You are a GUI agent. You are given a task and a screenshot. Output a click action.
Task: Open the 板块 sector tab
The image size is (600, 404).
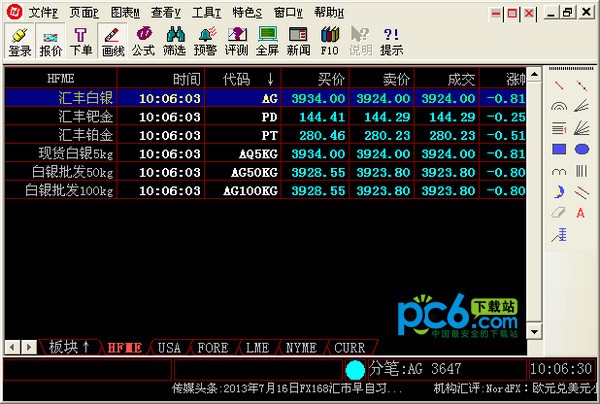[69, 347]
